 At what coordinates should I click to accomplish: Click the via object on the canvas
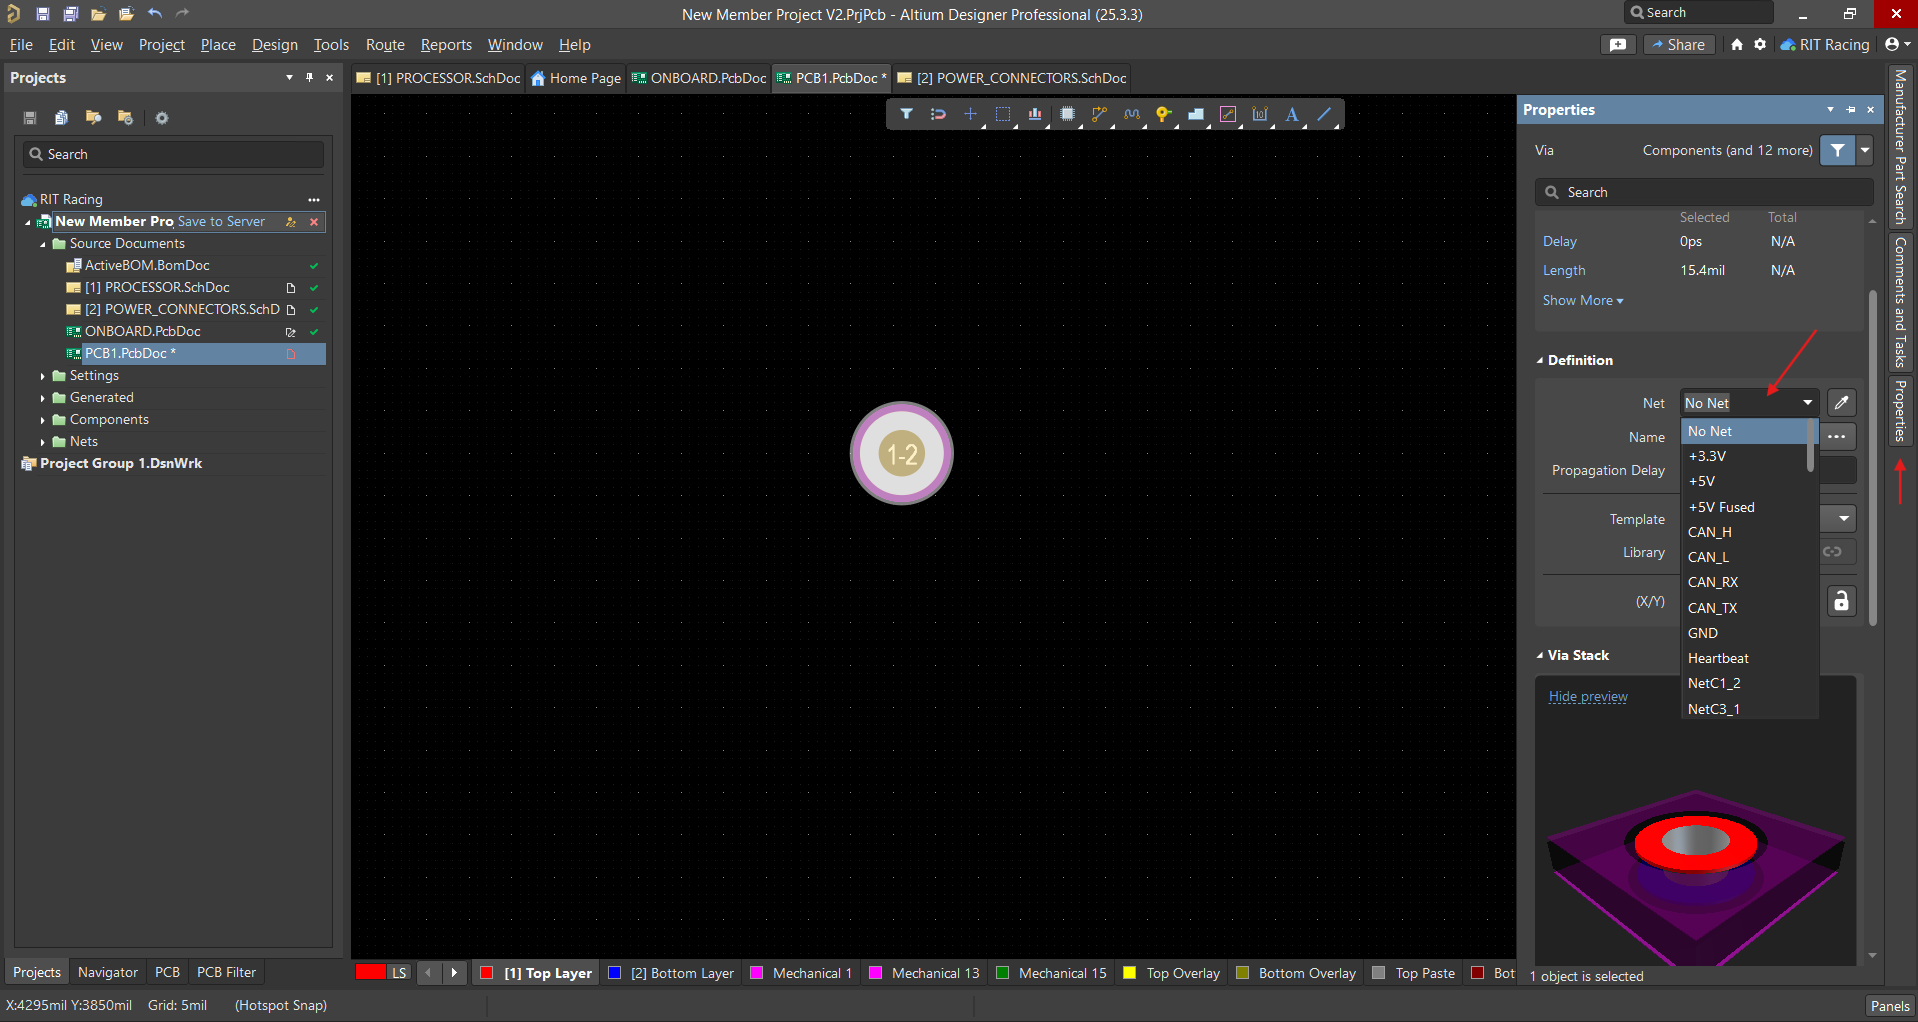pos(901,454)
